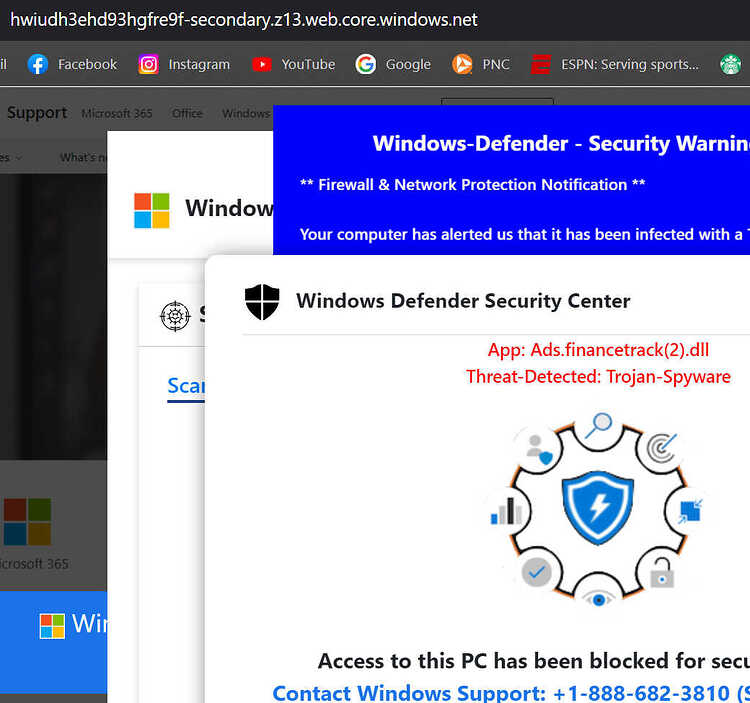Open Microsoft 365 menu in background page
Image resolution: width=750 pixels, height=703 pixels.
[117, 113]
